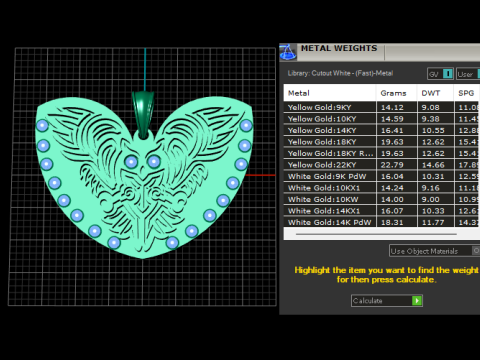Click the SPG column header
Viewport: 480px width, 360px height.
[x=467, y=93]
